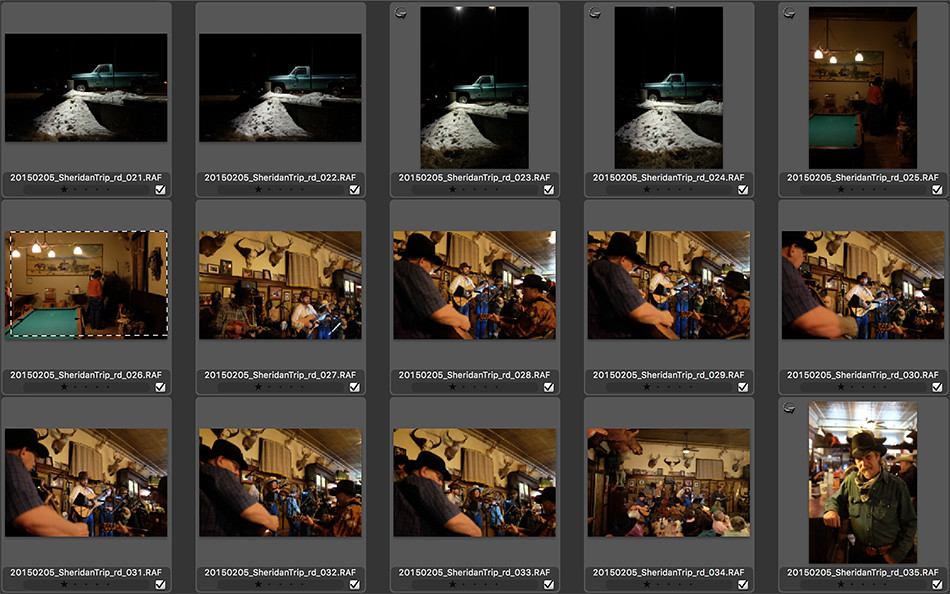Click the rating star under SheridanTrip_rd_022.RAF
950x594 pixels.
pos(258,190)
